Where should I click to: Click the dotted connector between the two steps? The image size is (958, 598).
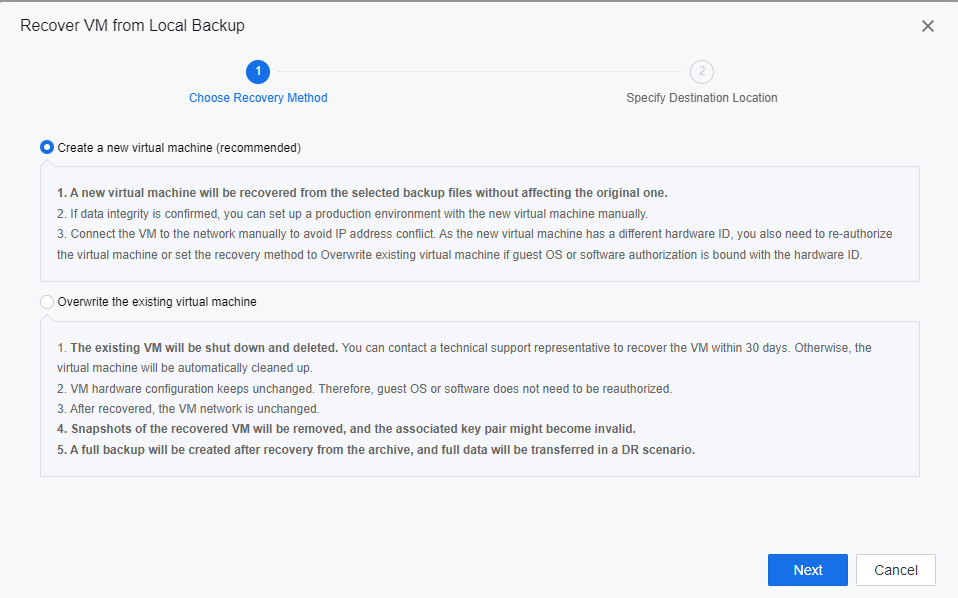(x=480, y=71)
